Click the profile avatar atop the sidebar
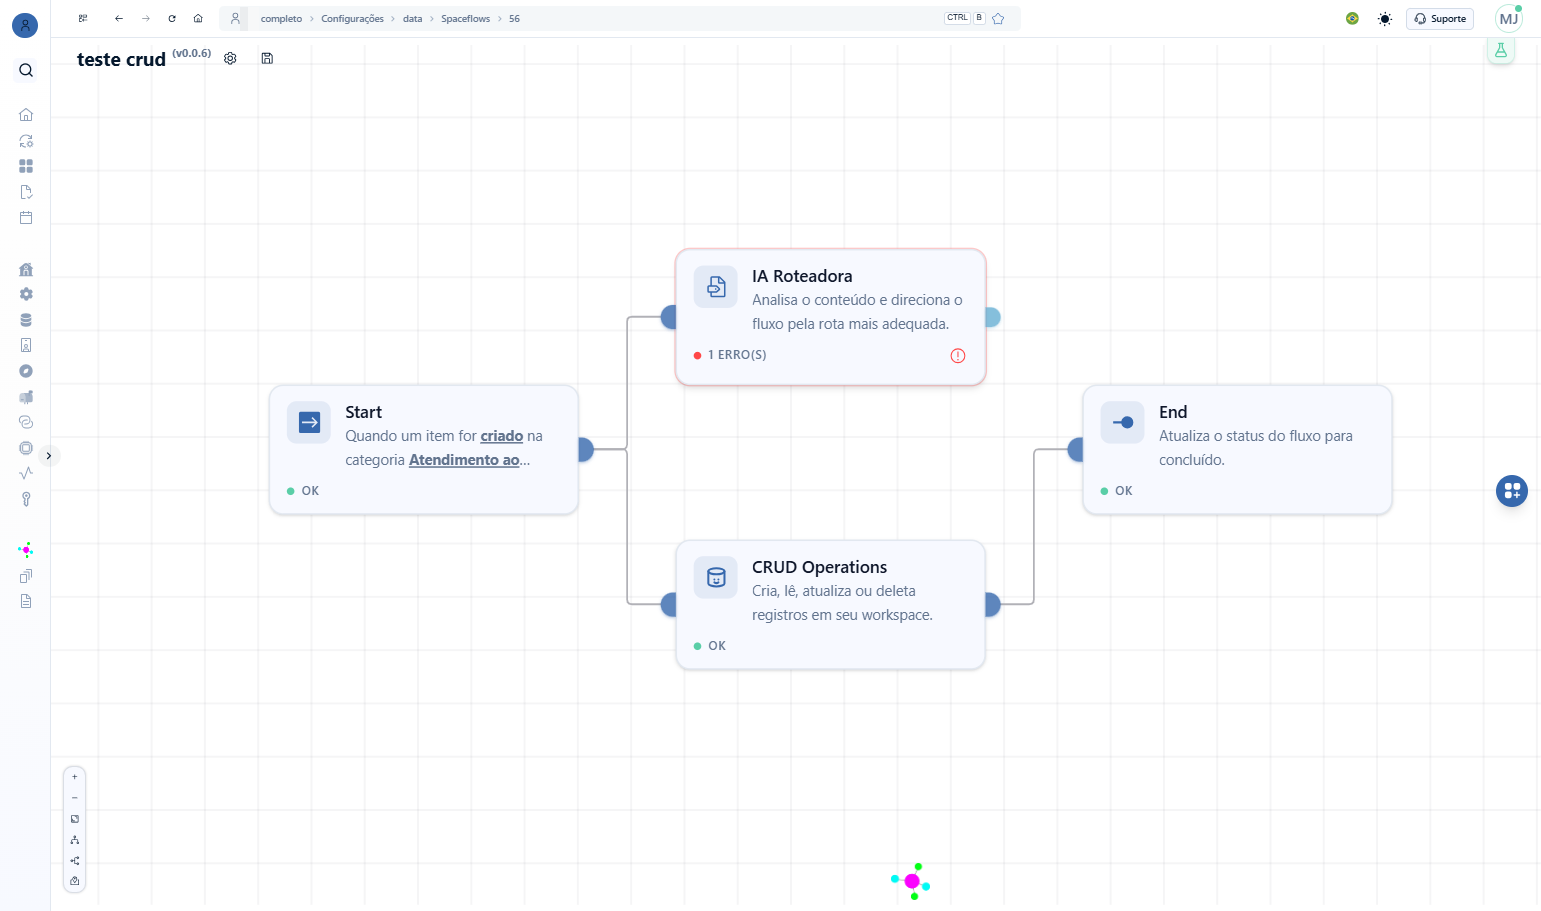This screenshot has height=911, width=1541. point(25,25)
